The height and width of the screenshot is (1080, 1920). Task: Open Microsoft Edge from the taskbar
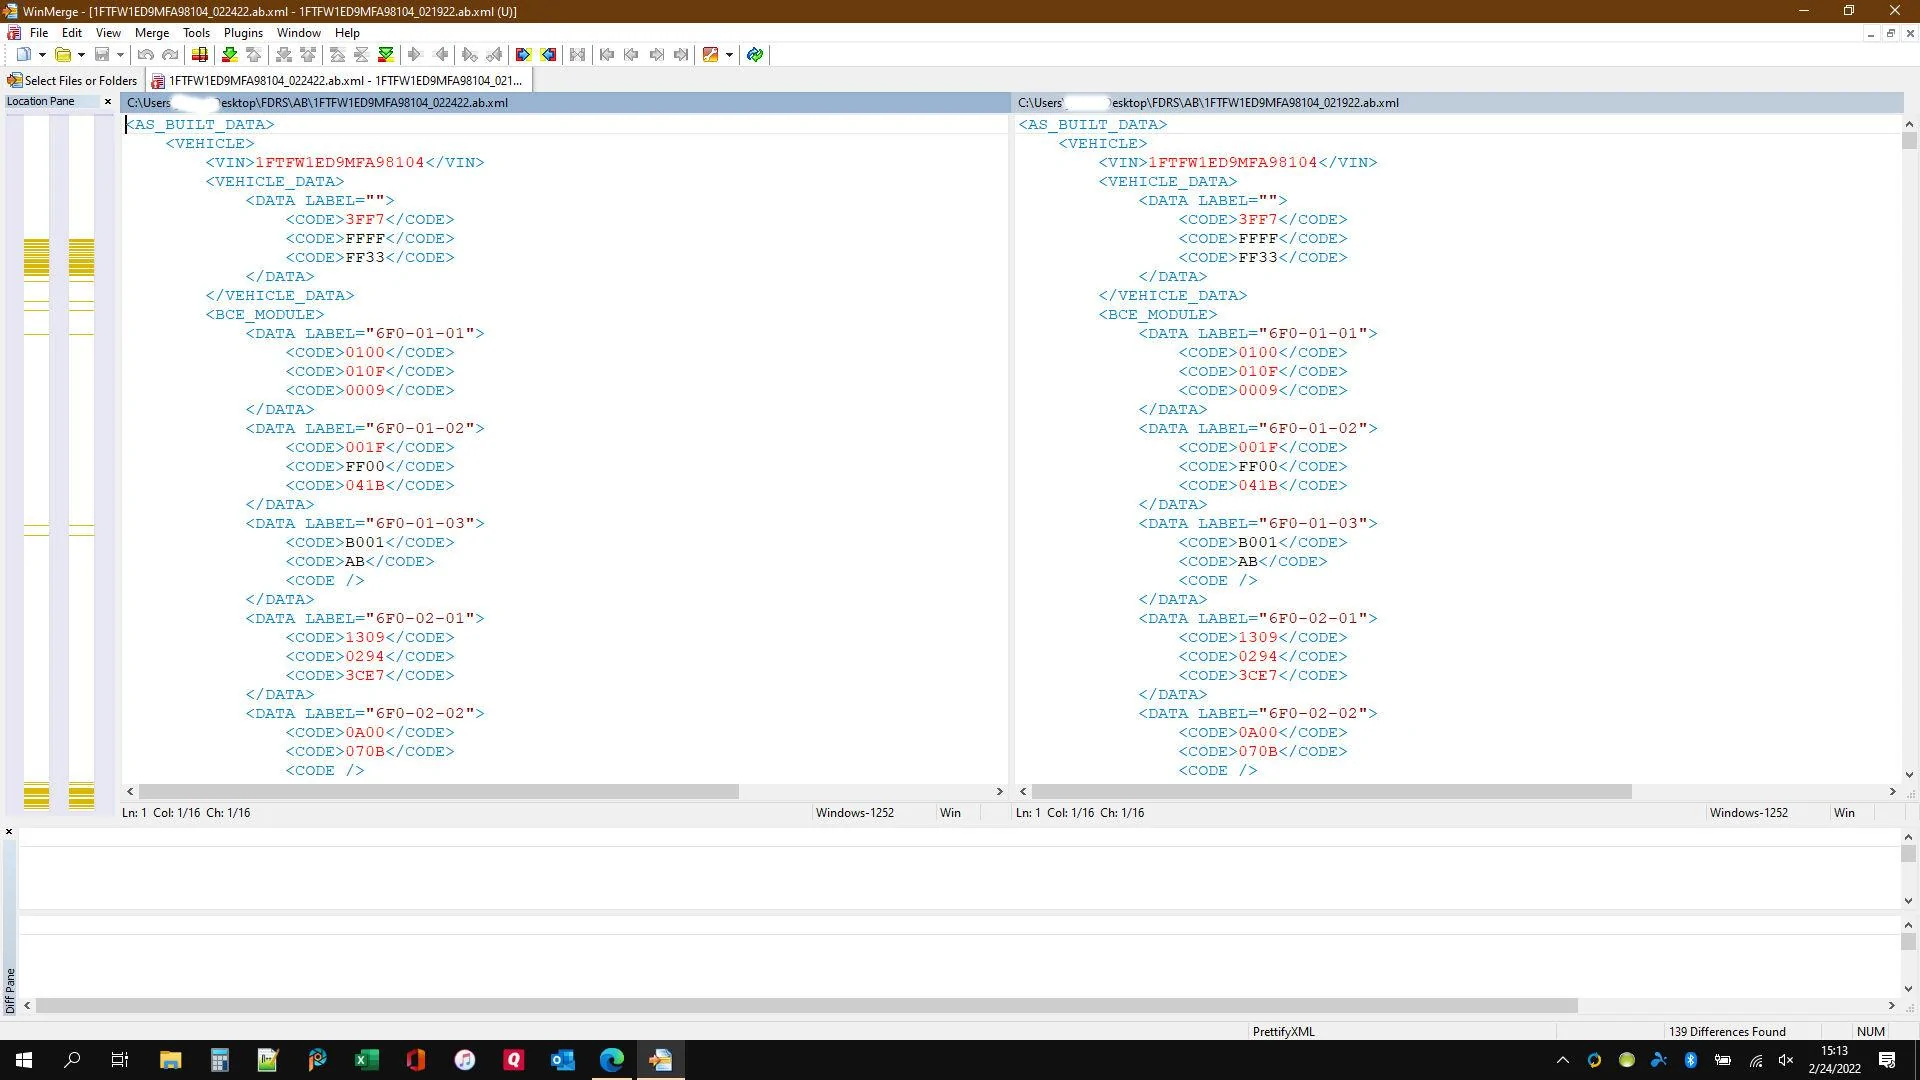click(611, 1060)
